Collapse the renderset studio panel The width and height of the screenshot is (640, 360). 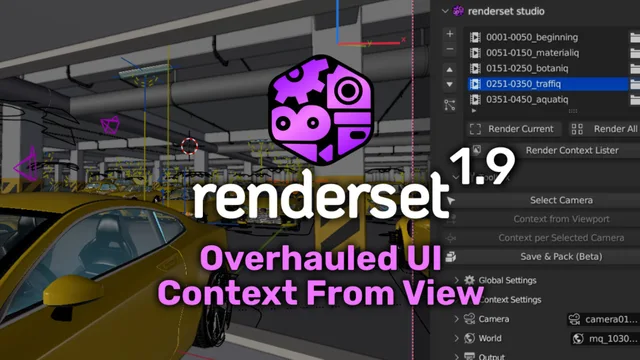tap(445, 11)
